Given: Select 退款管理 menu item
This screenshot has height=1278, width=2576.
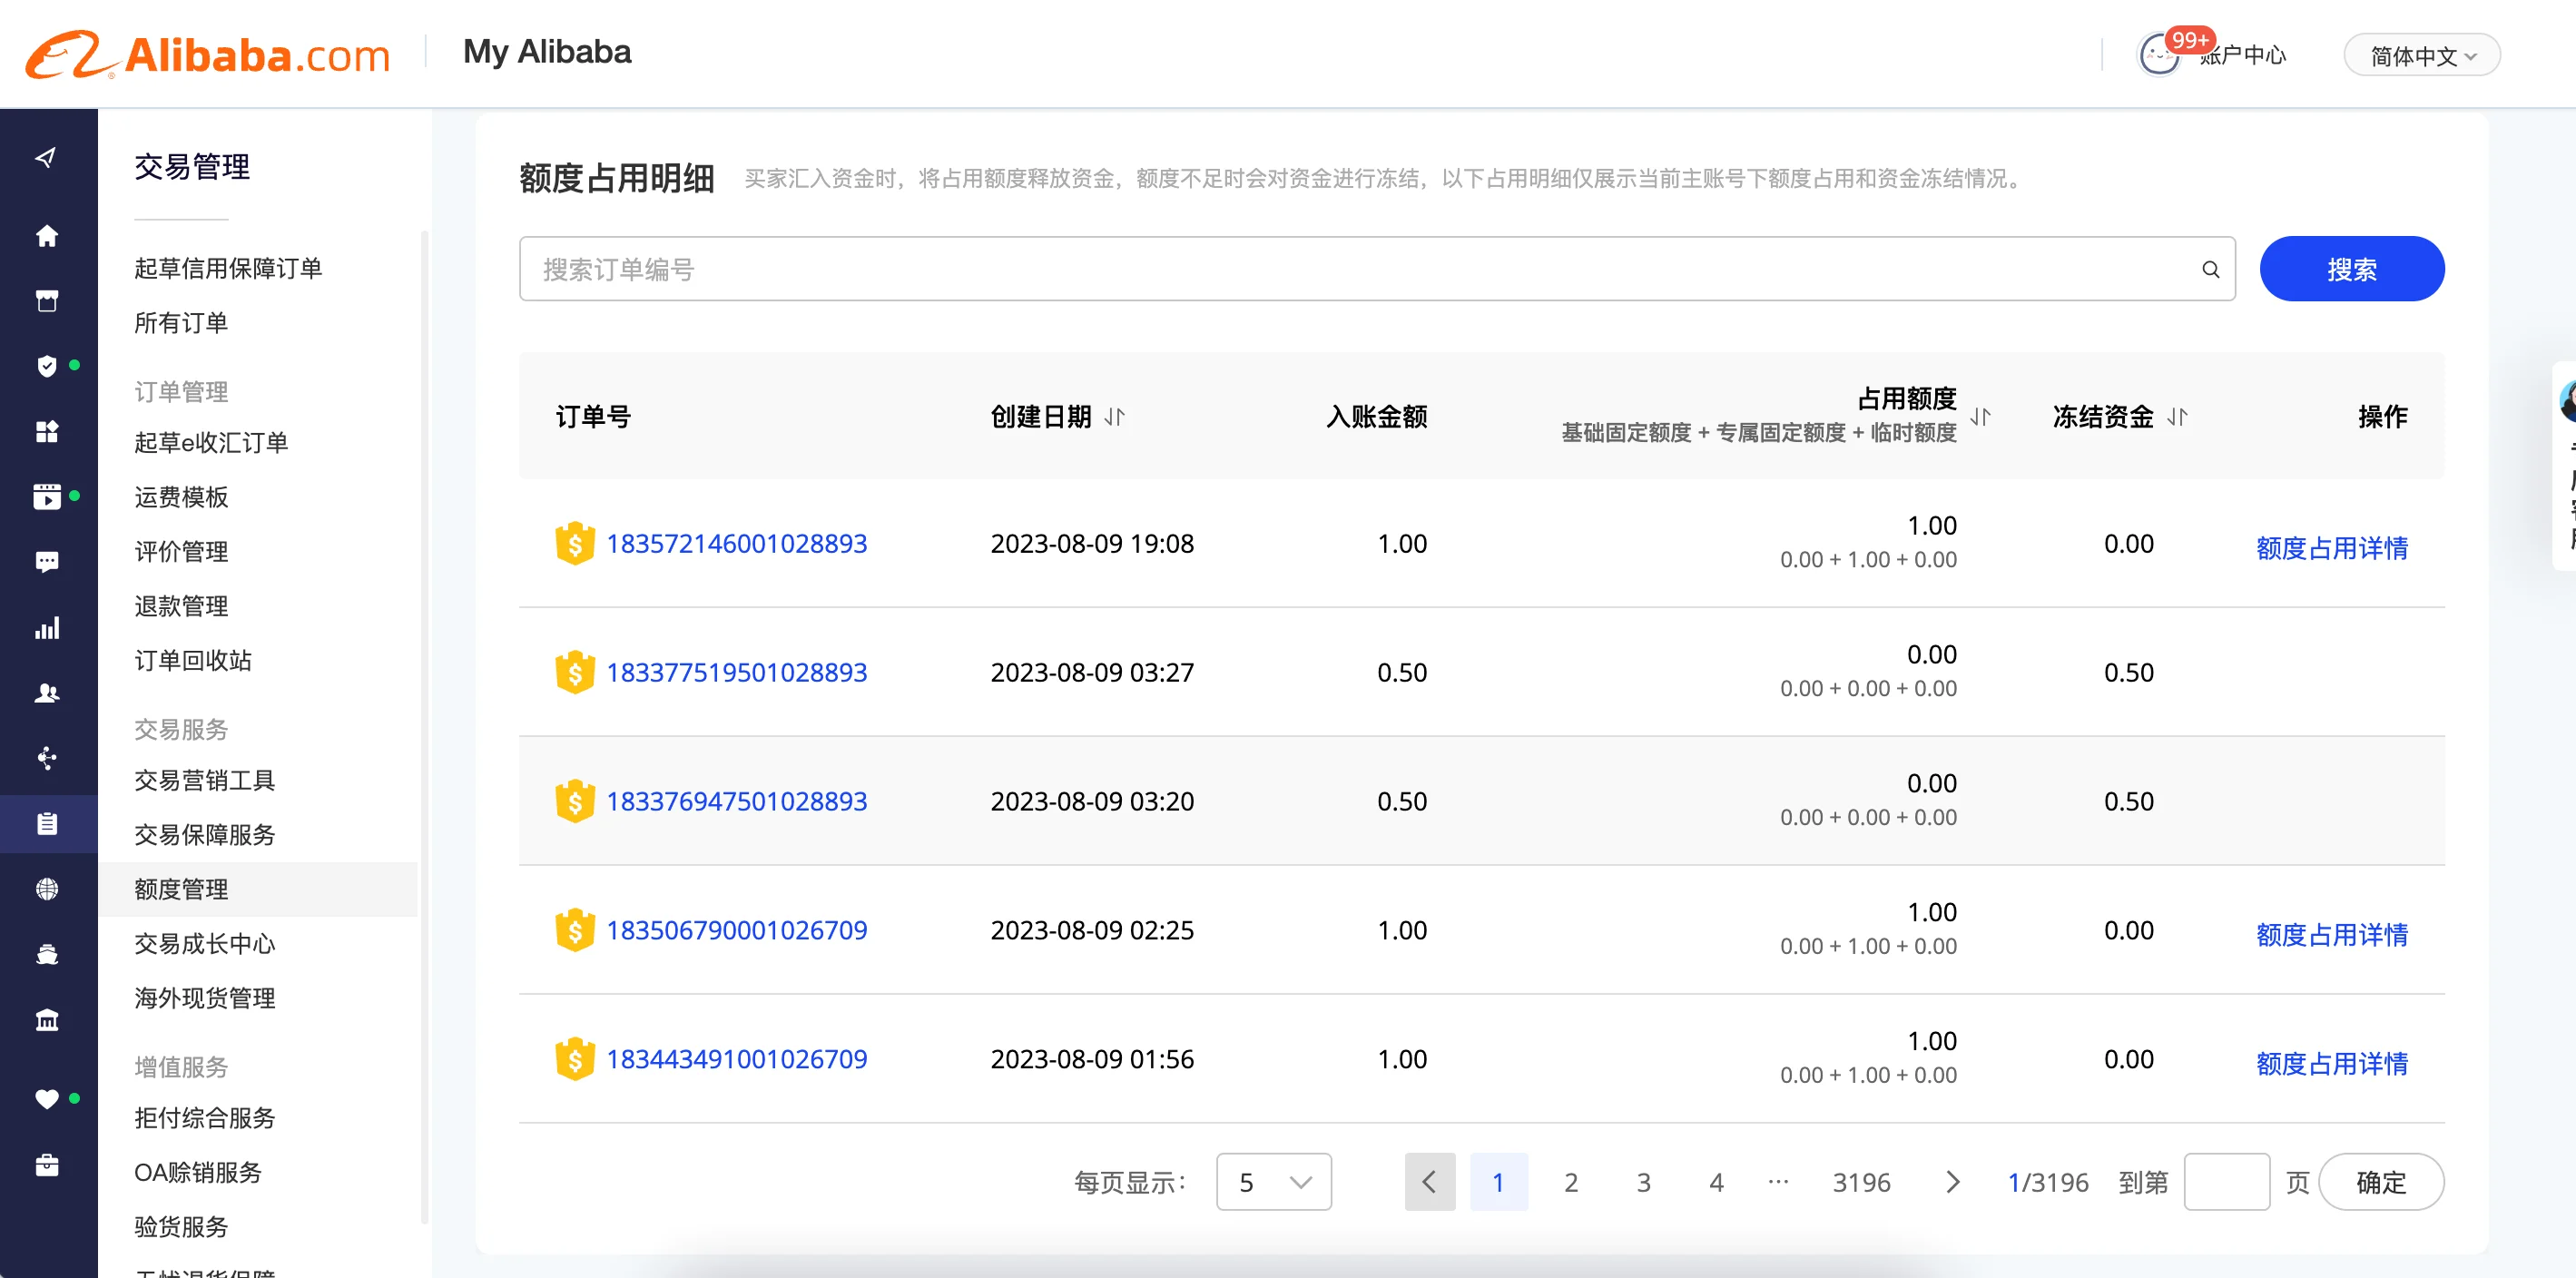Looking at the screenshot, I should point(181,606).
